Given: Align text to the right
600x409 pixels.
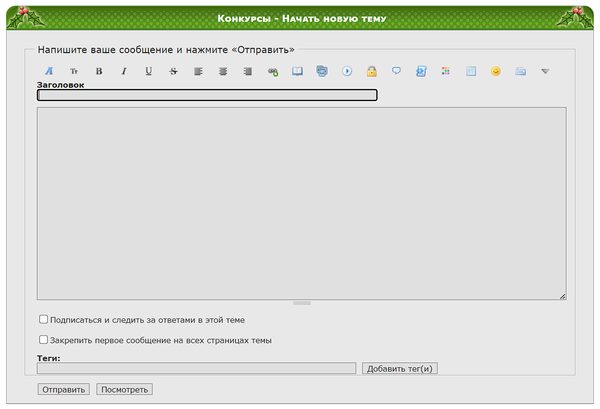Looking at the screenshot, I should (248, 71).
